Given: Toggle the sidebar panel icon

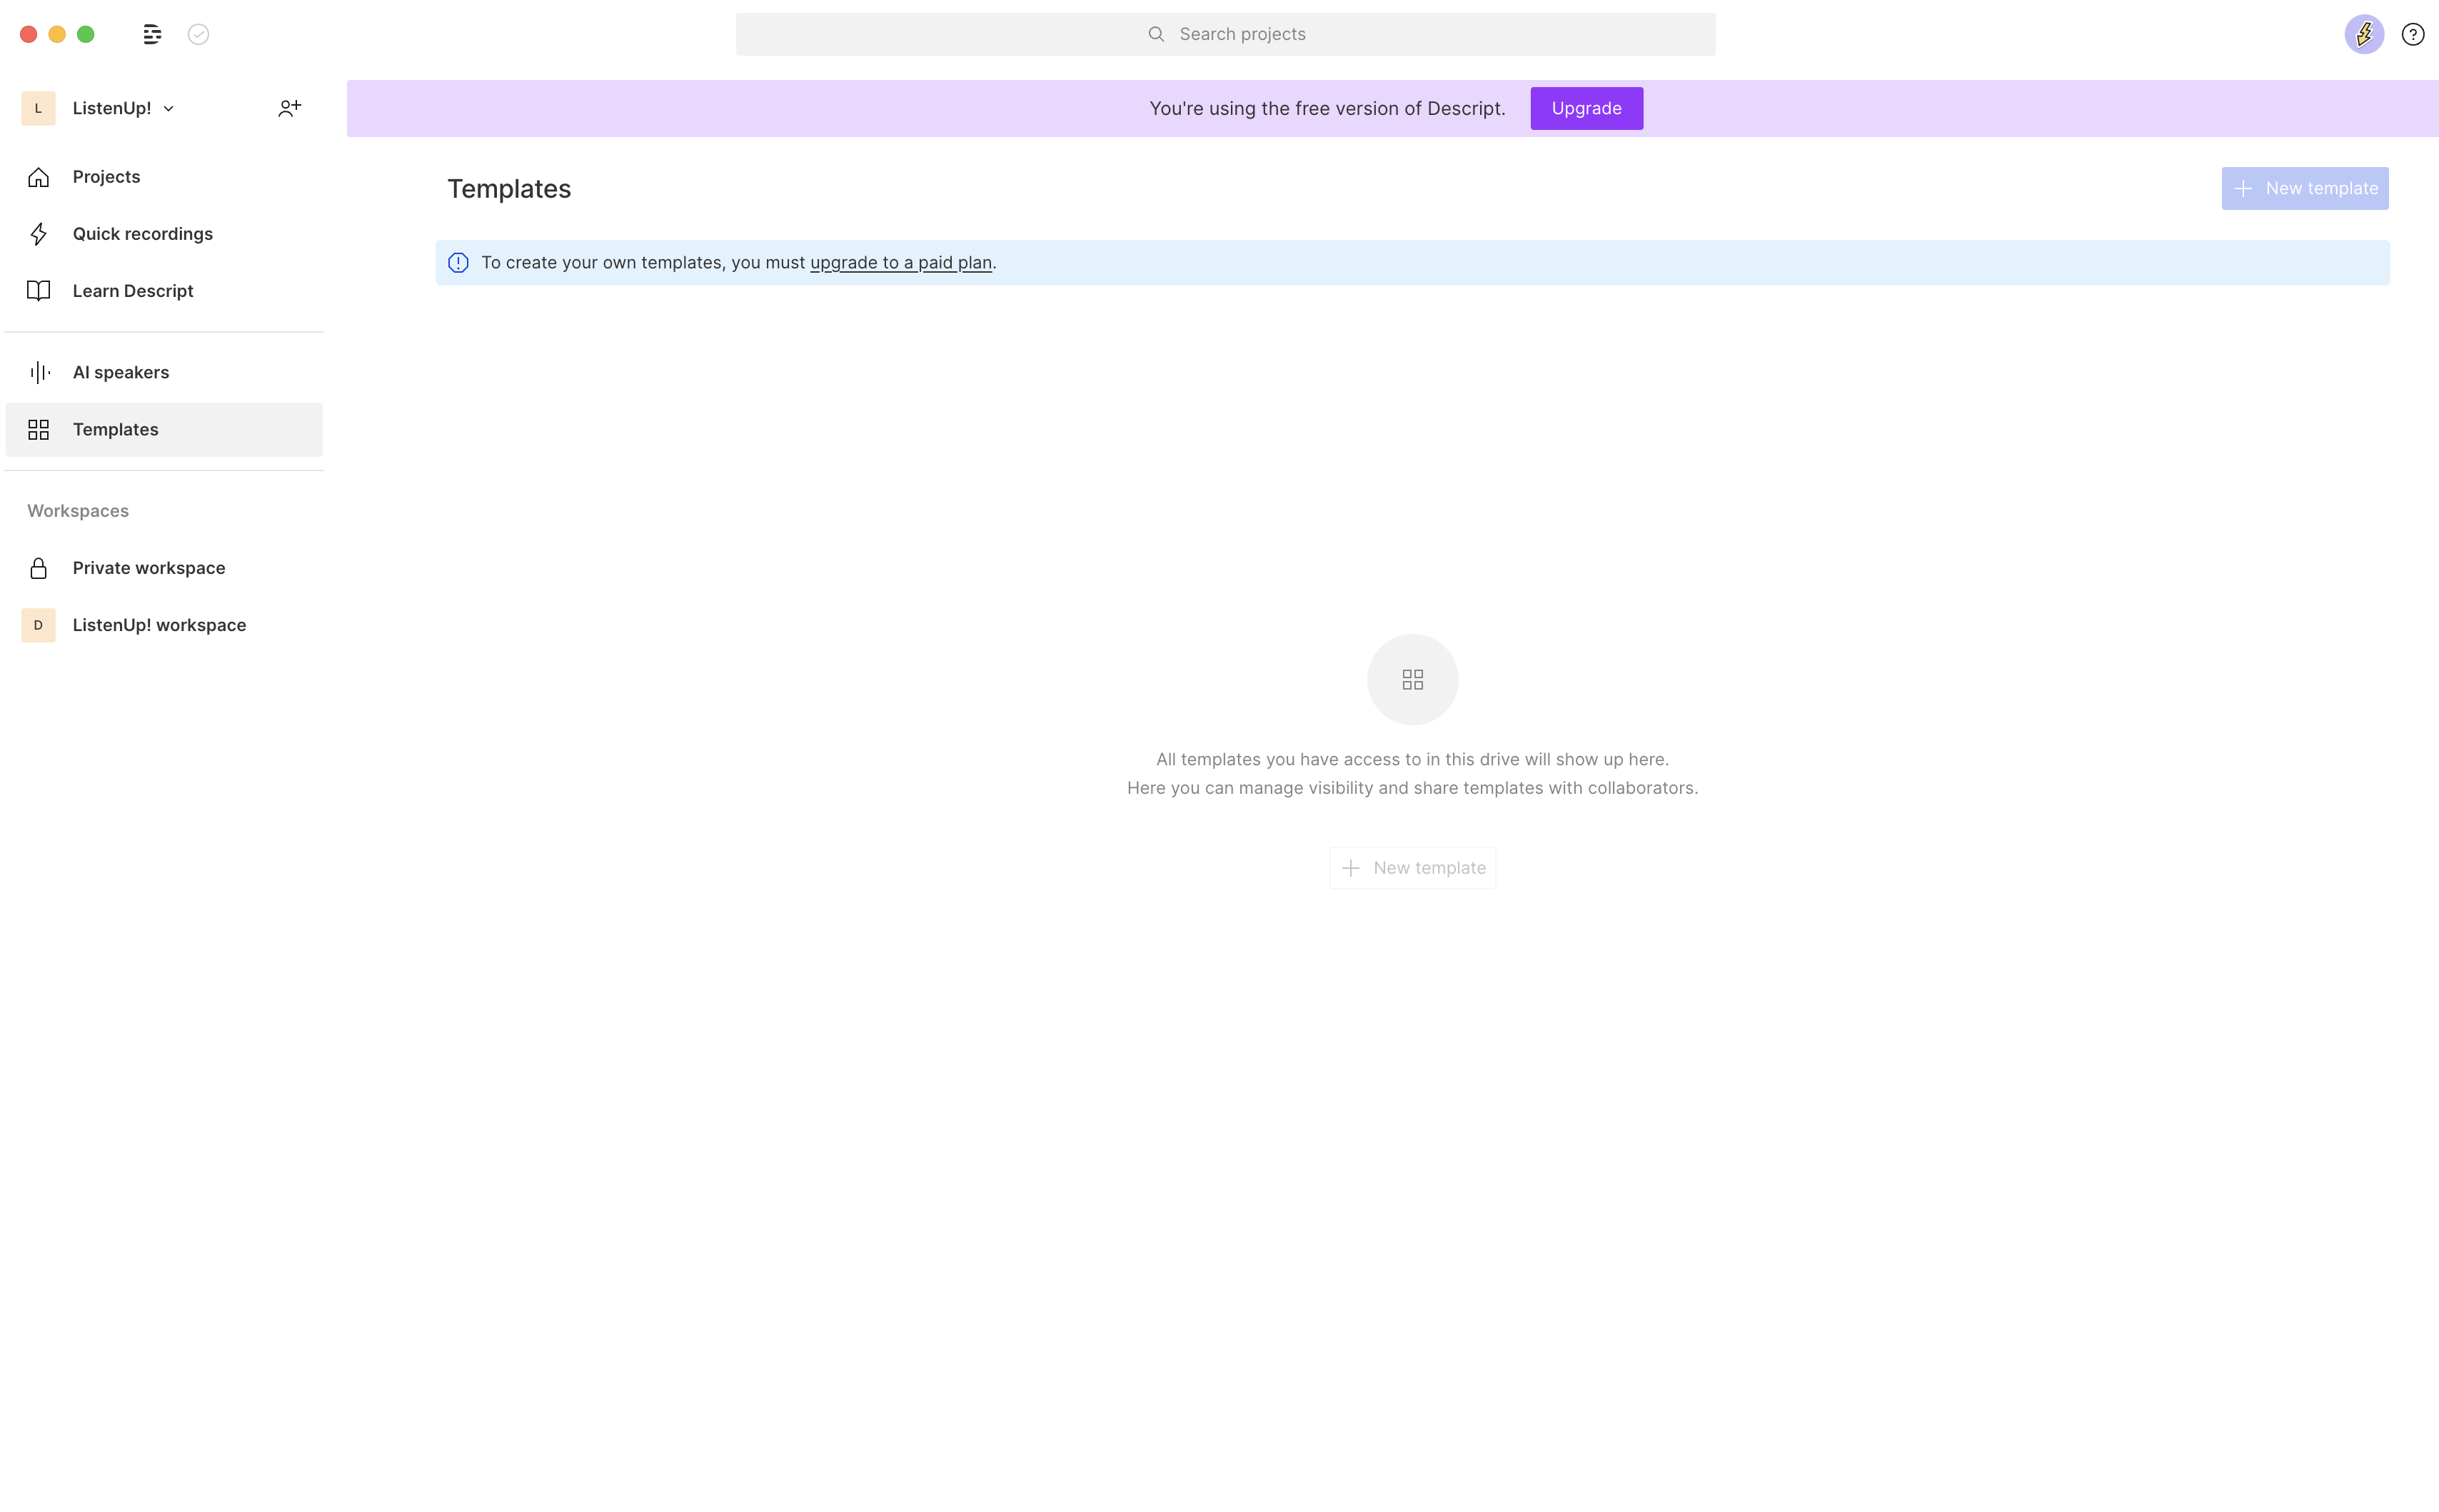Looking at the screenshot, I should point(152,34).
